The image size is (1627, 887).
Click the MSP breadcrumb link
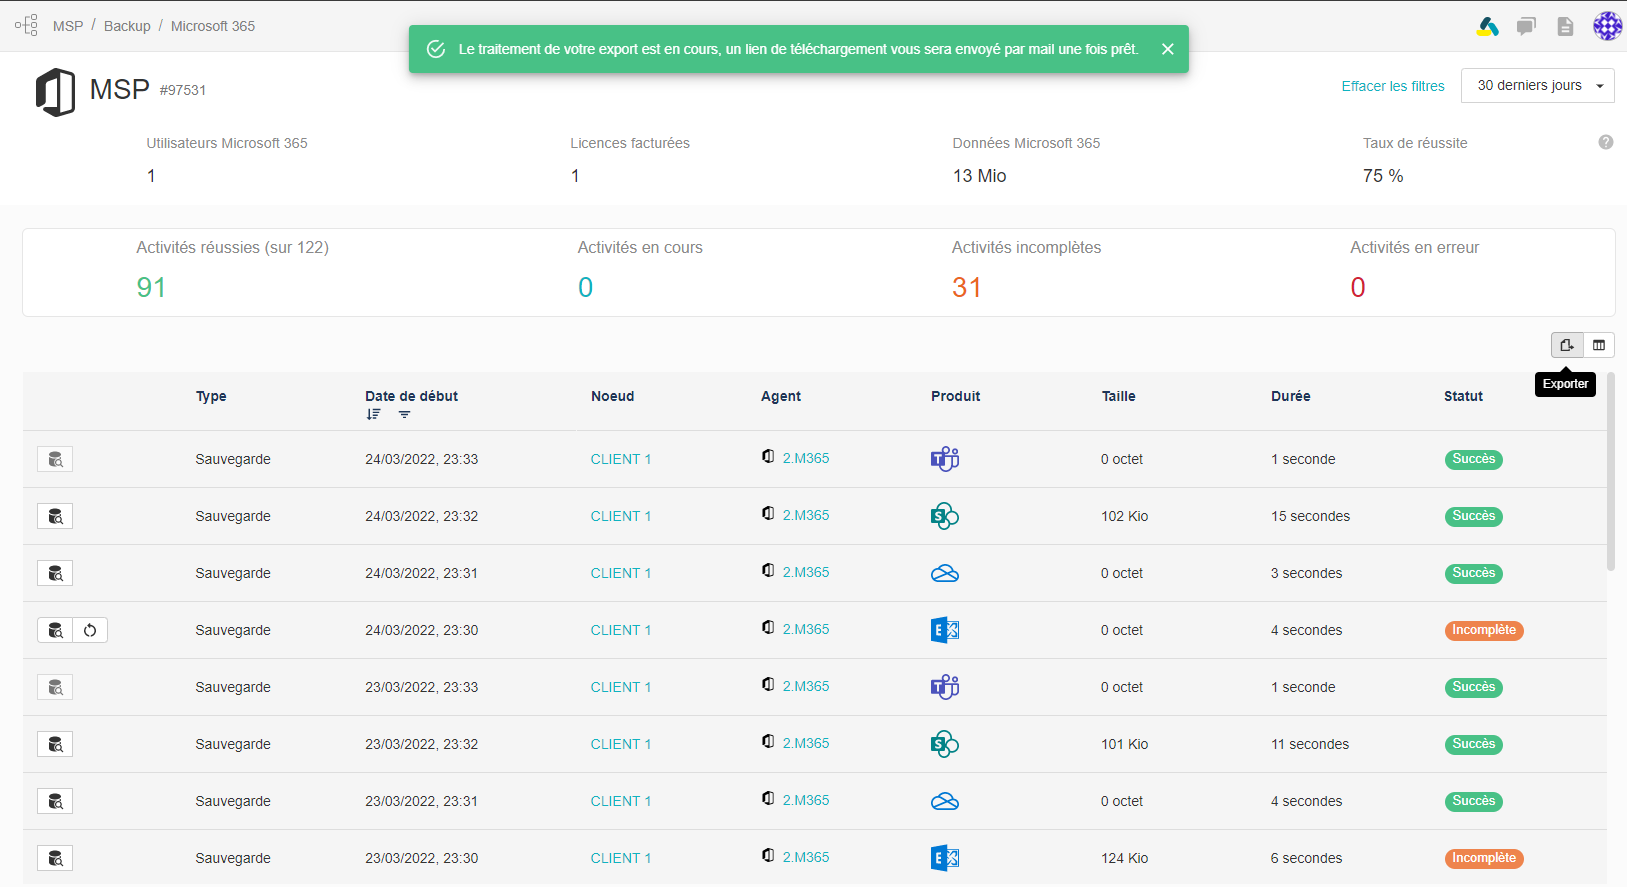68,26
